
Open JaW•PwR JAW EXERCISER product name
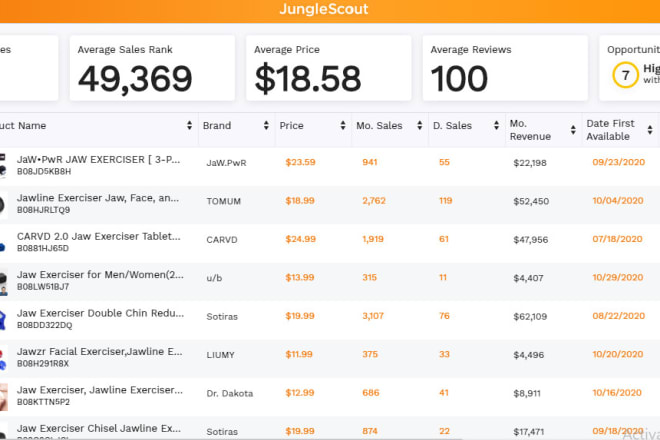click(x=98, y=160)
